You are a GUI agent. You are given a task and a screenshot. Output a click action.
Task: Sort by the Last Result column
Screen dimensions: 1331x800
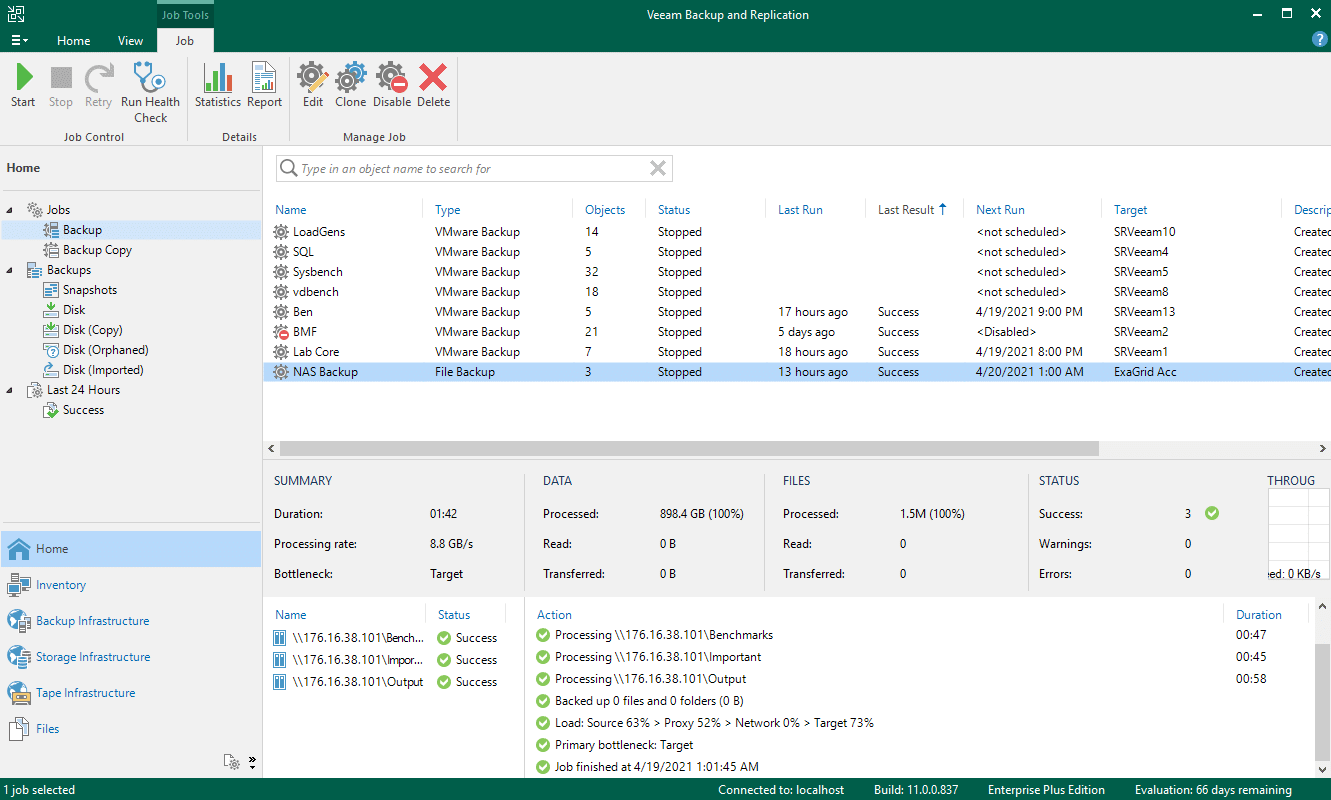tap(906, 210)
